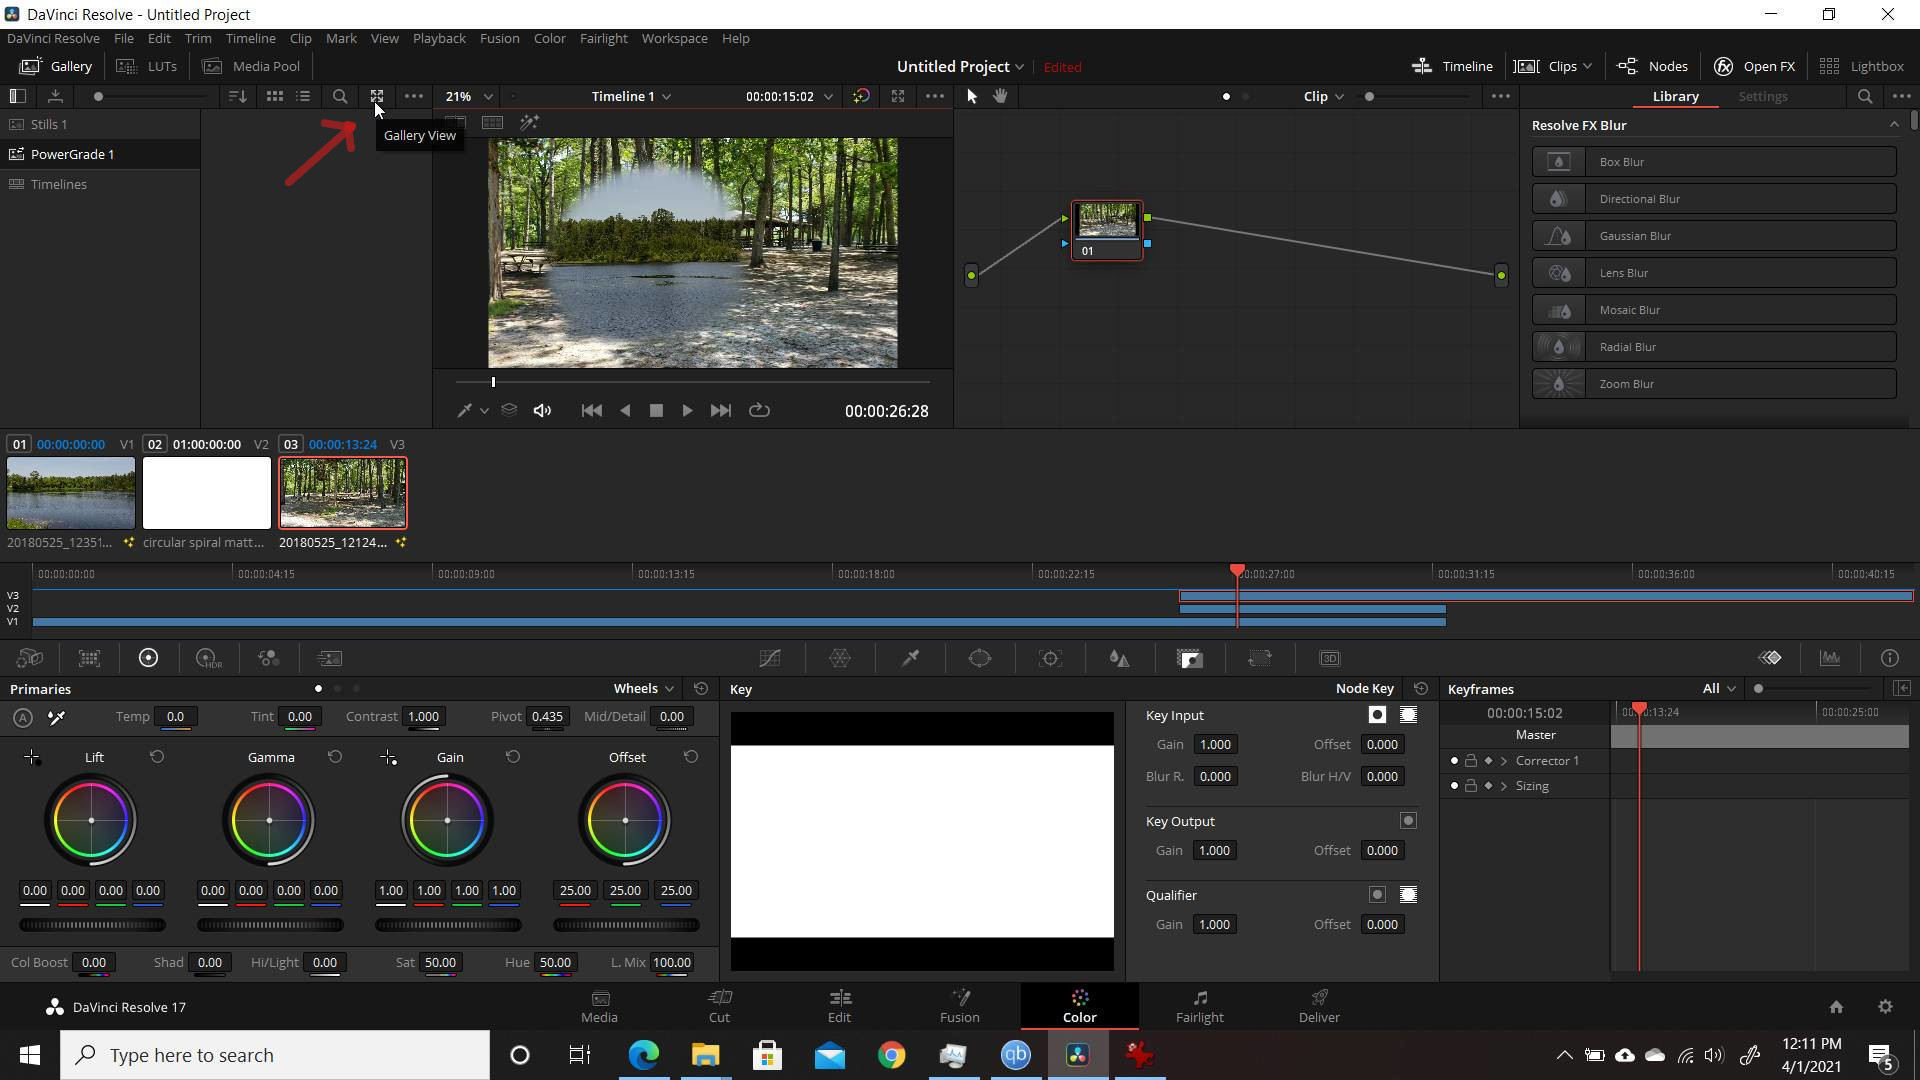Toggle the still albums sidebar icon
The width and height of the screenshot is (1920, 1080).
(17, 96)
